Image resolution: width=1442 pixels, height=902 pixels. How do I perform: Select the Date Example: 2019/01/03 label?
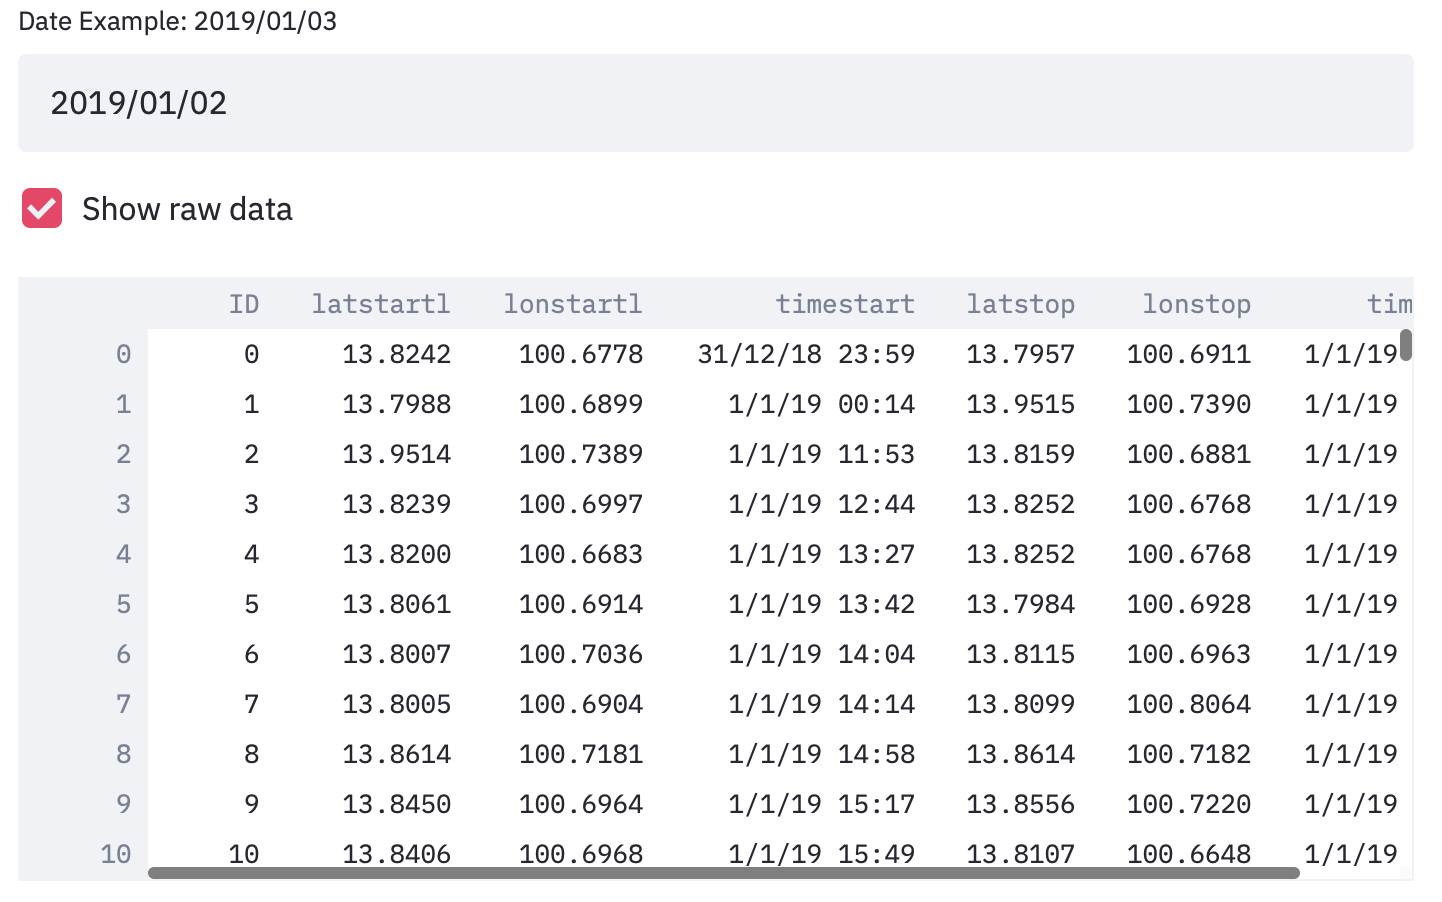177,20
